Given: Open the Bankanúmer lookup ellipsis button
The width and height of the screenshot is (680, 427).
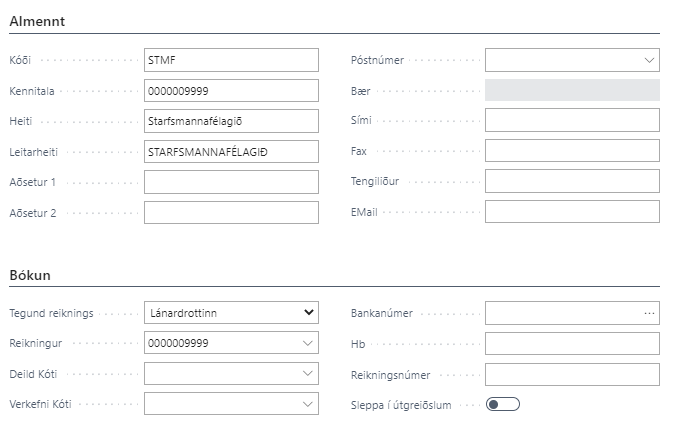Looking at the screenshot, I should click(649, 313).
